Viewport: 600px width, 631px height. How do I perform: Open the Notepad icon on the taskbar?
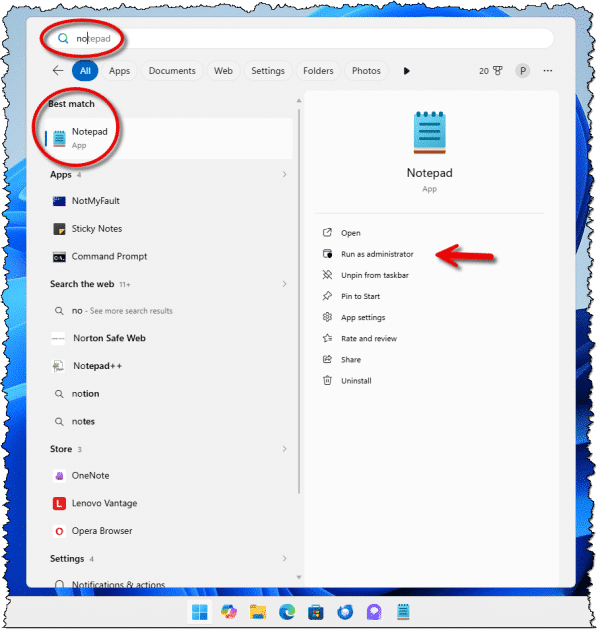pos(403,612)
